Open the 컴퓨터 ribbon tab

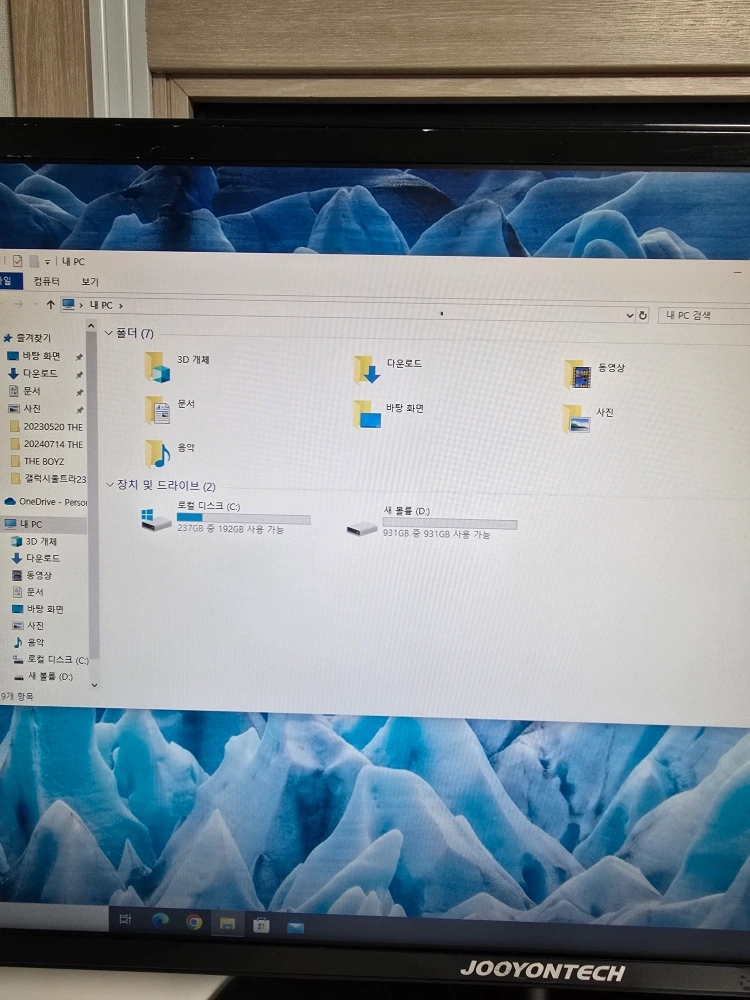pyautogui.click(x=46, y=282)
